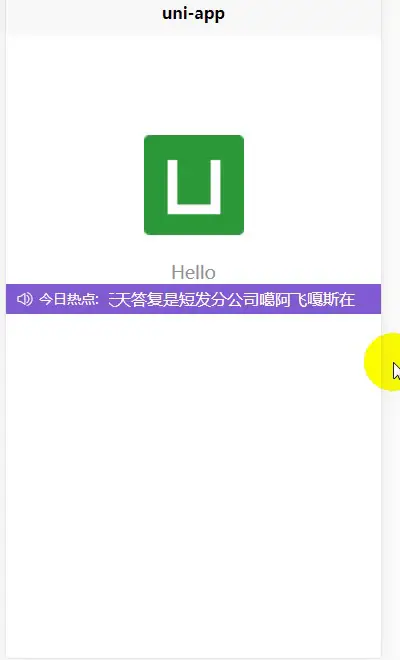Screen dimensions: 400x660
Task: Click the purple bar's empty right end
Action: [x=368, y=299]
